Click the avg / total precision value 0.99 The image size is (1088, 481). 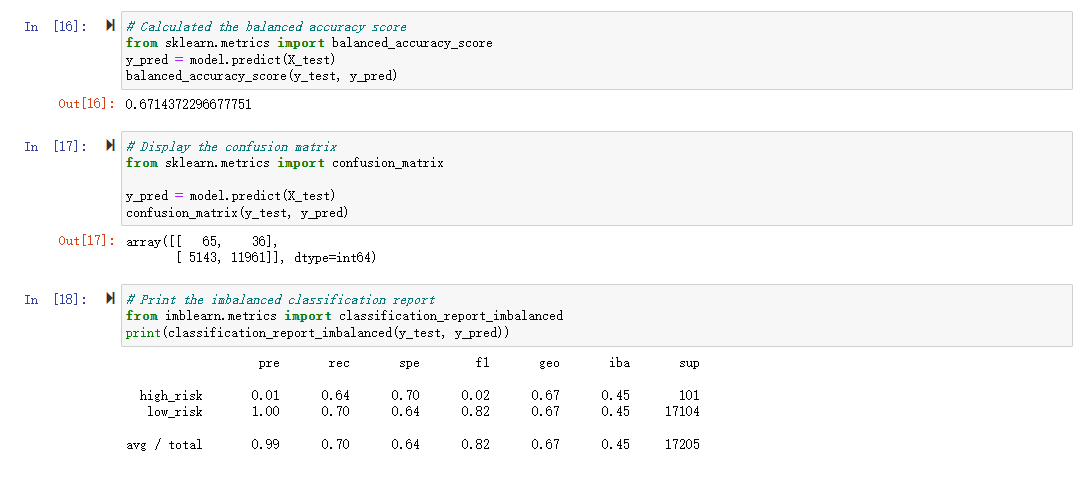[266, 445]
